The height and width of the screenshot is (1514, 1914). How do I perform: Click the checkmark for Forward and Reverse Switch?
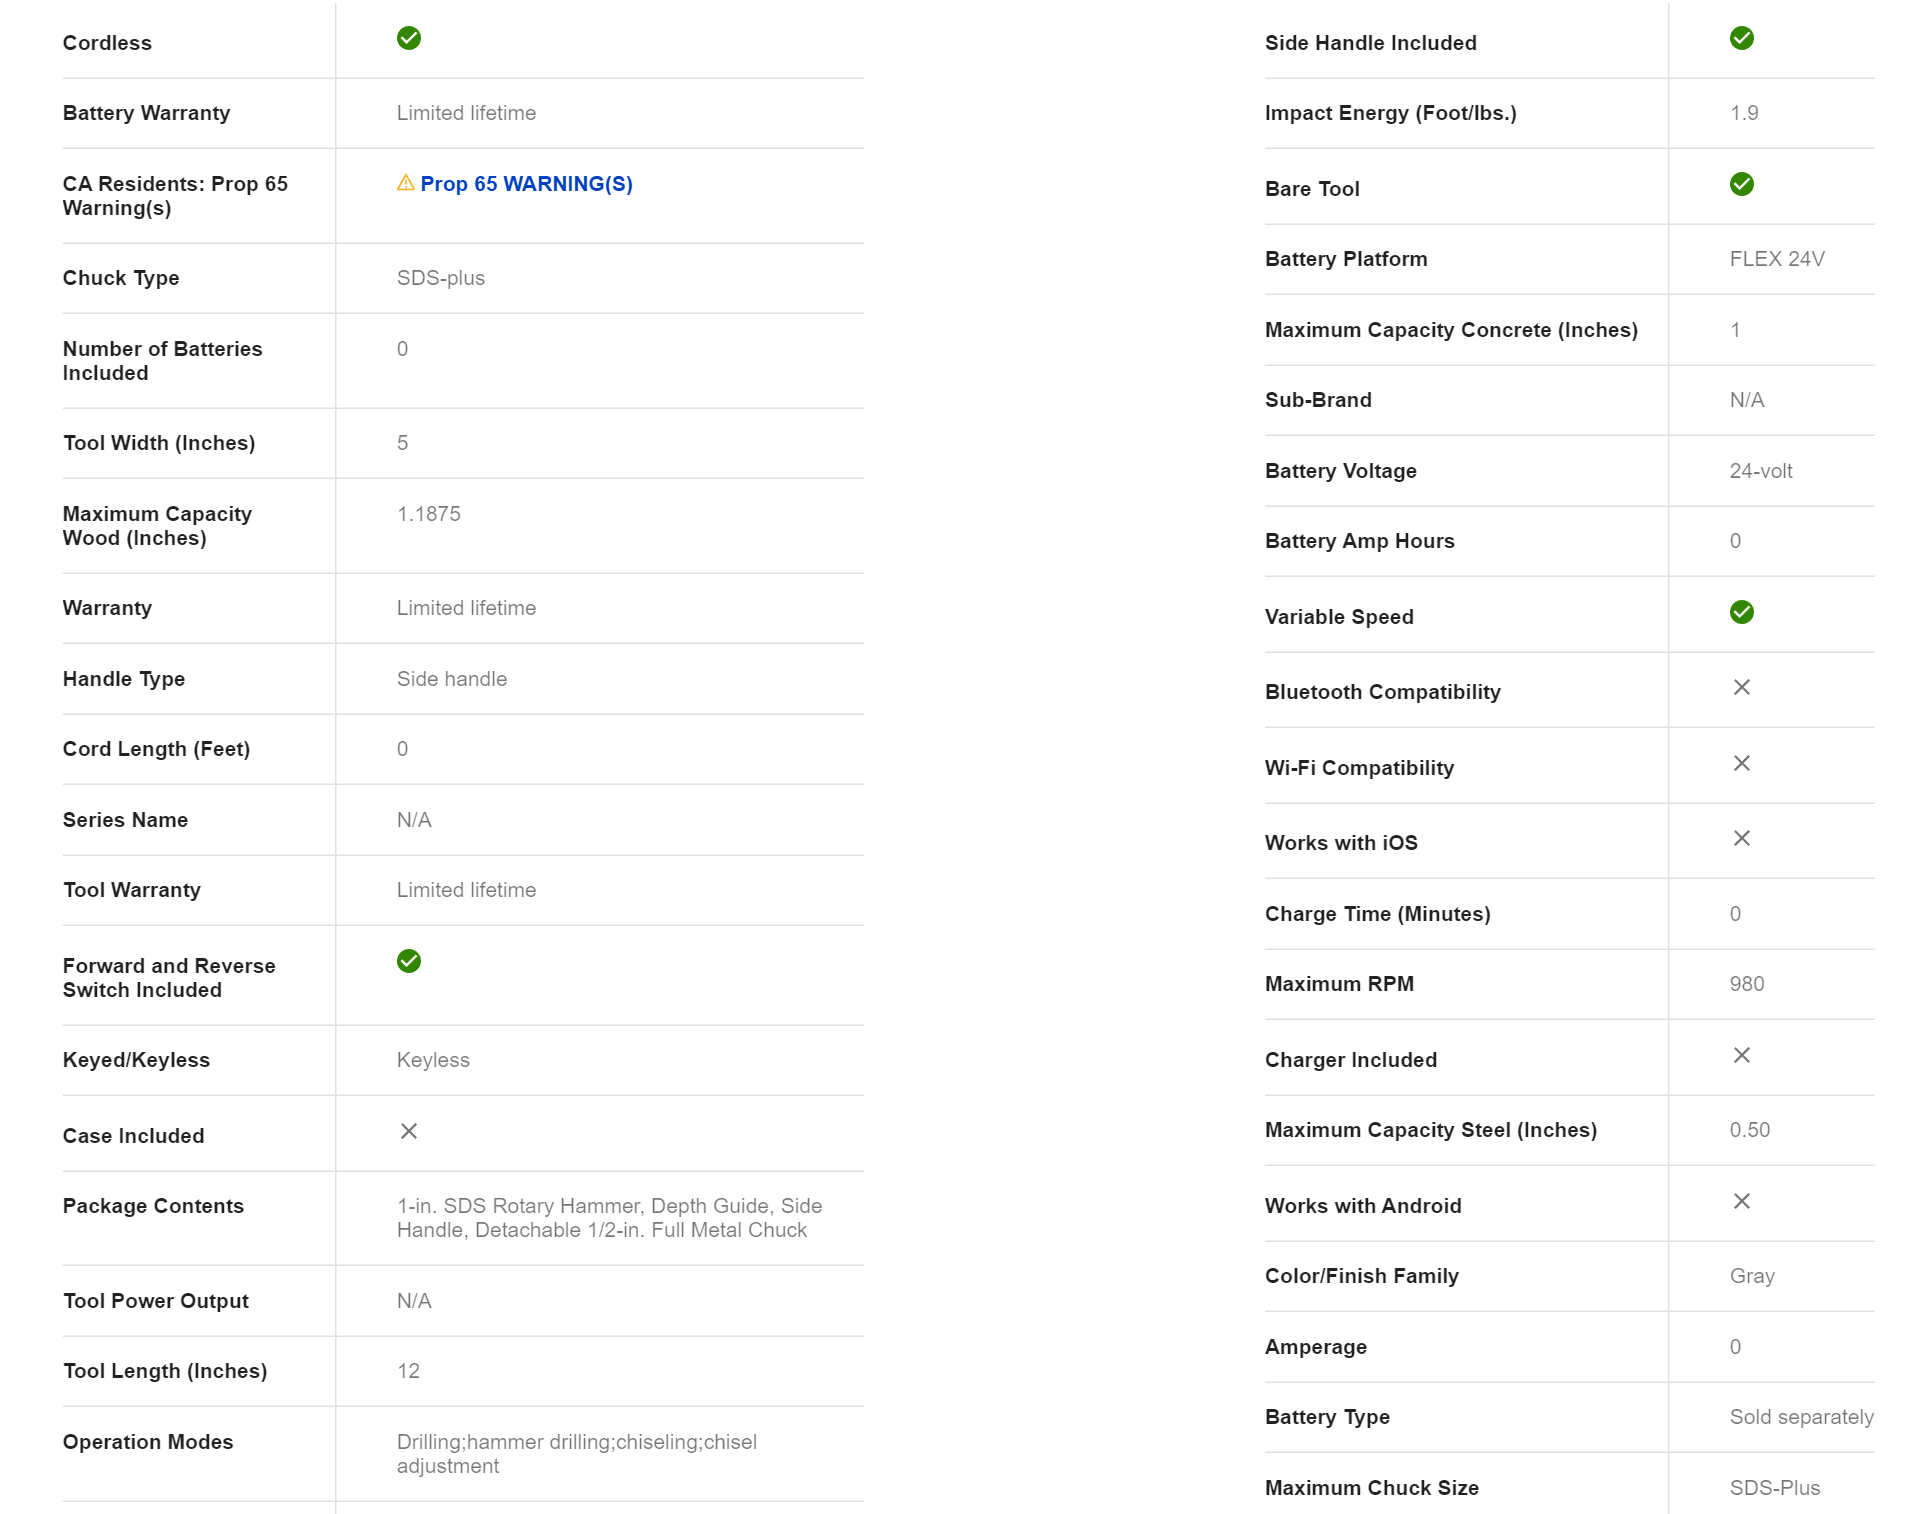pyautogui.click(x=408, y=962)
